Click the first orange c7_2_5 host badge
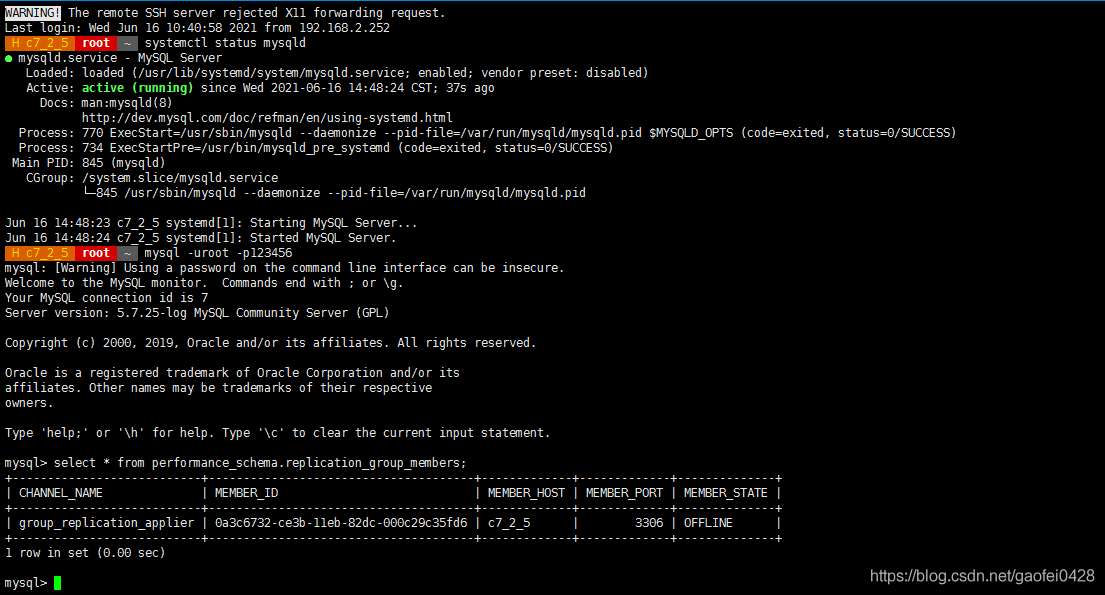 tap(39, 43)
